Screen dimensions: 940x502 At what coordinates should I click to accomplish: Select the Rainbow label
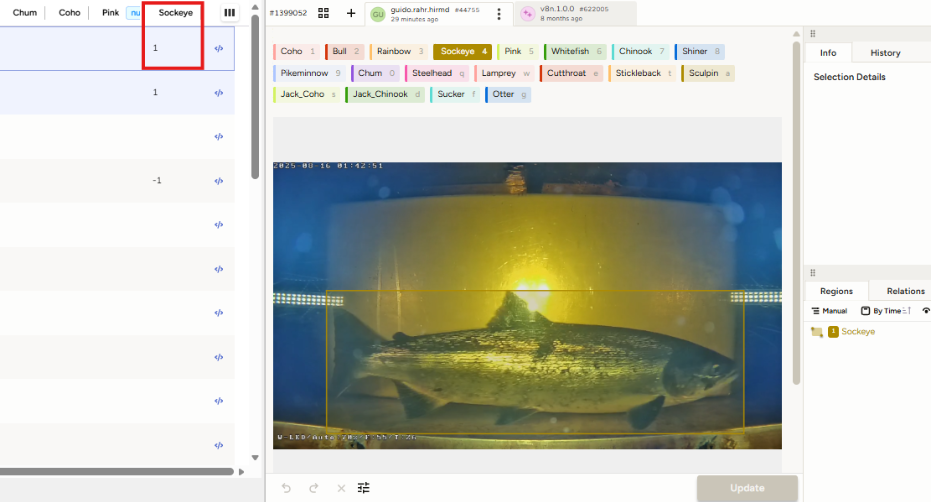399,52
